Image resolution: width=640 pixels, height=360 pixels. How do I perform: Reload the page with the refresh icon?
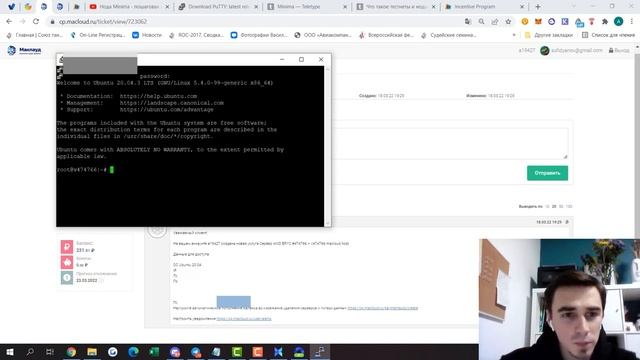[36, 21]
